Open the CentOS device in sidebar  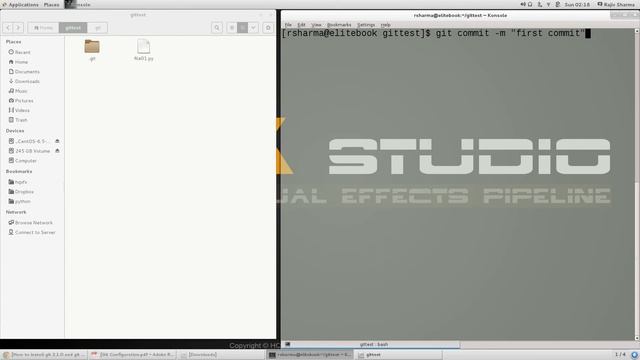coord(28,141)
